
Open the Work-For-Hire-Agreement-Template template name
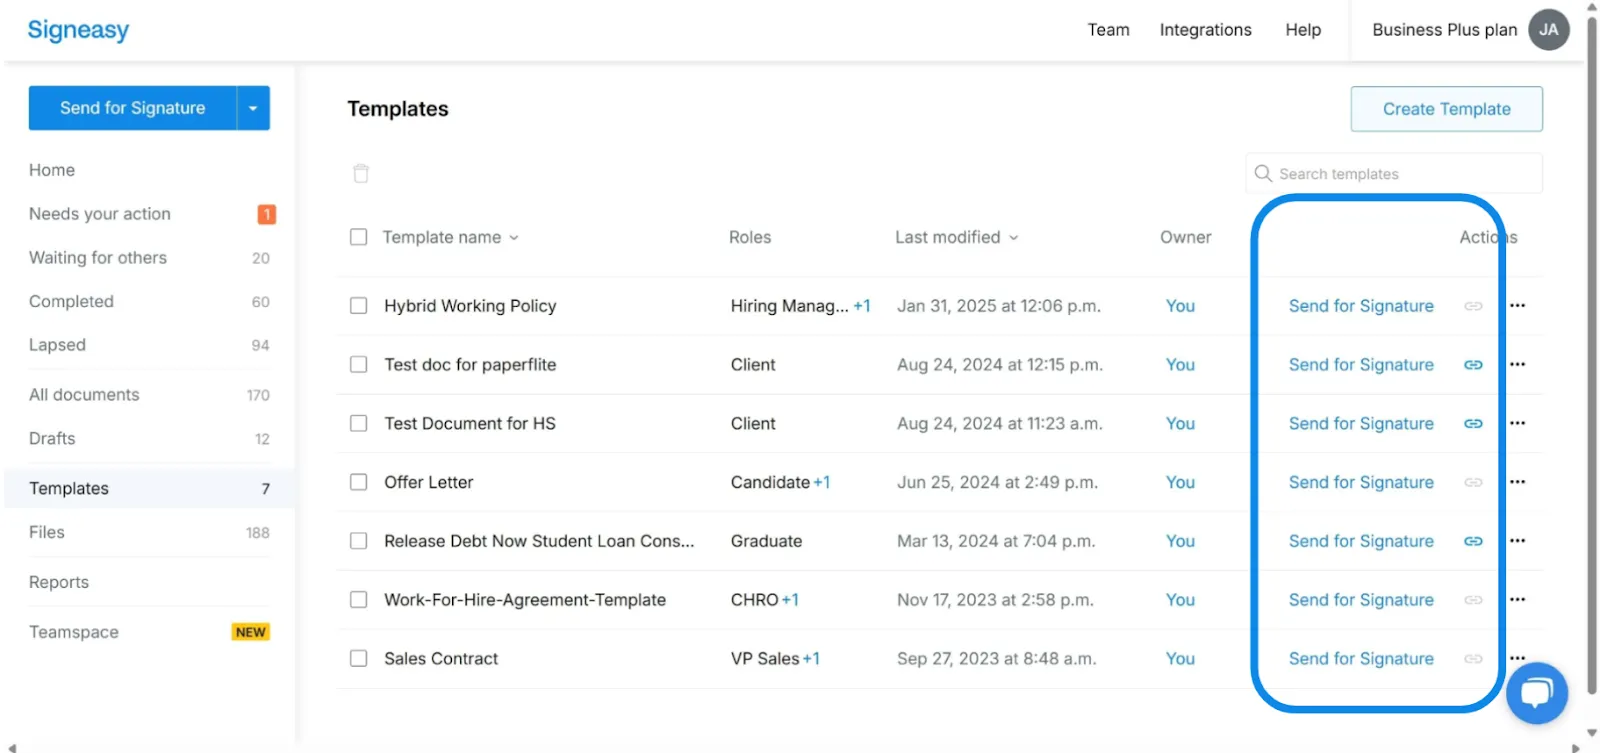525,600
